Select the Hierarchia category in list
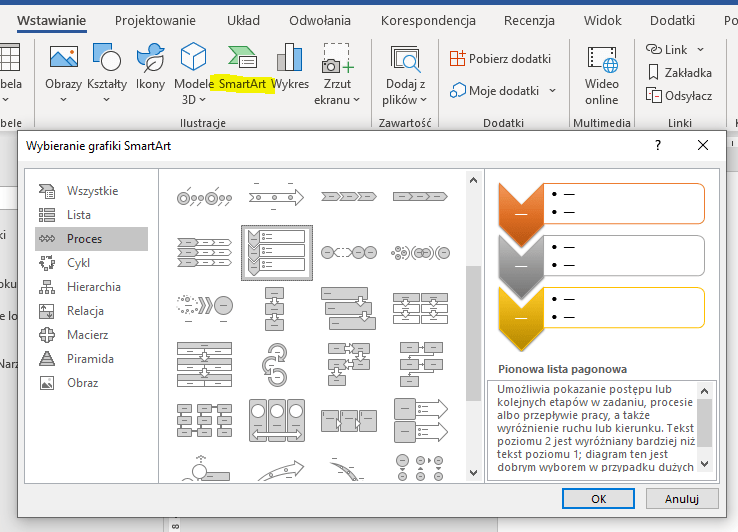 (93, 287)
